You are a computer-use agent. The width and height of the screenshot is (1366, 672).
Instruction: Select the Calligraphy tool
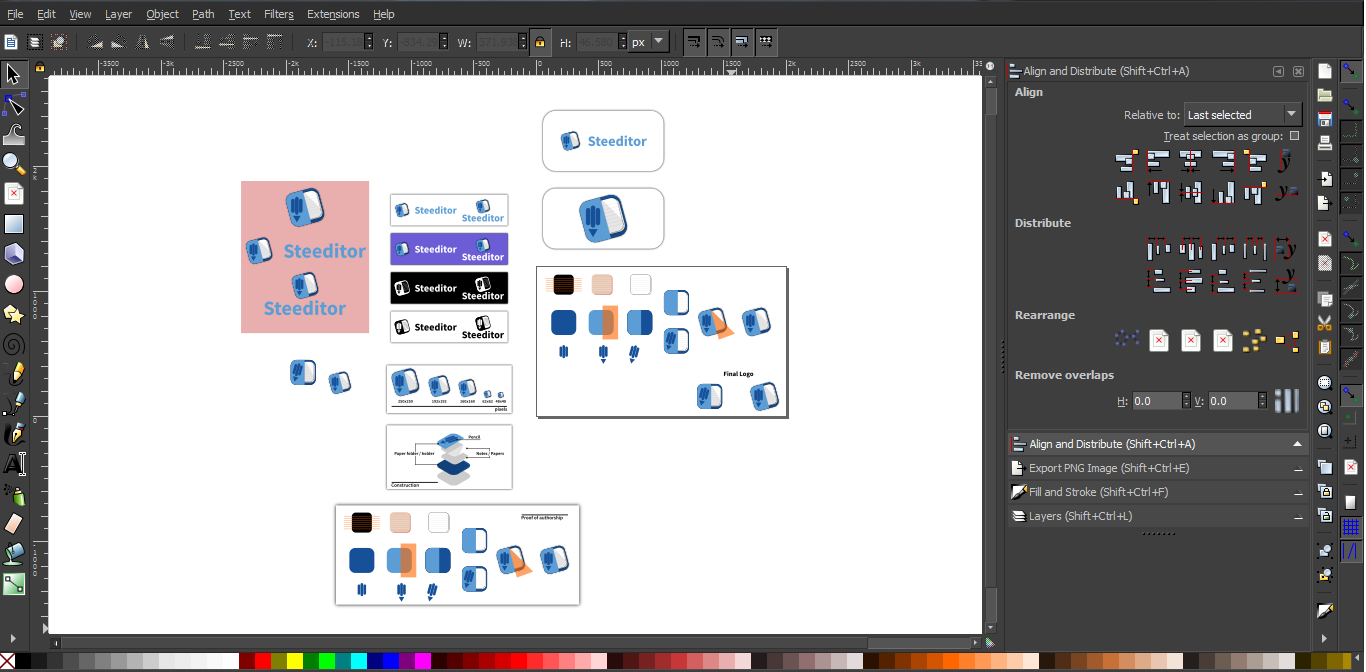14,434
